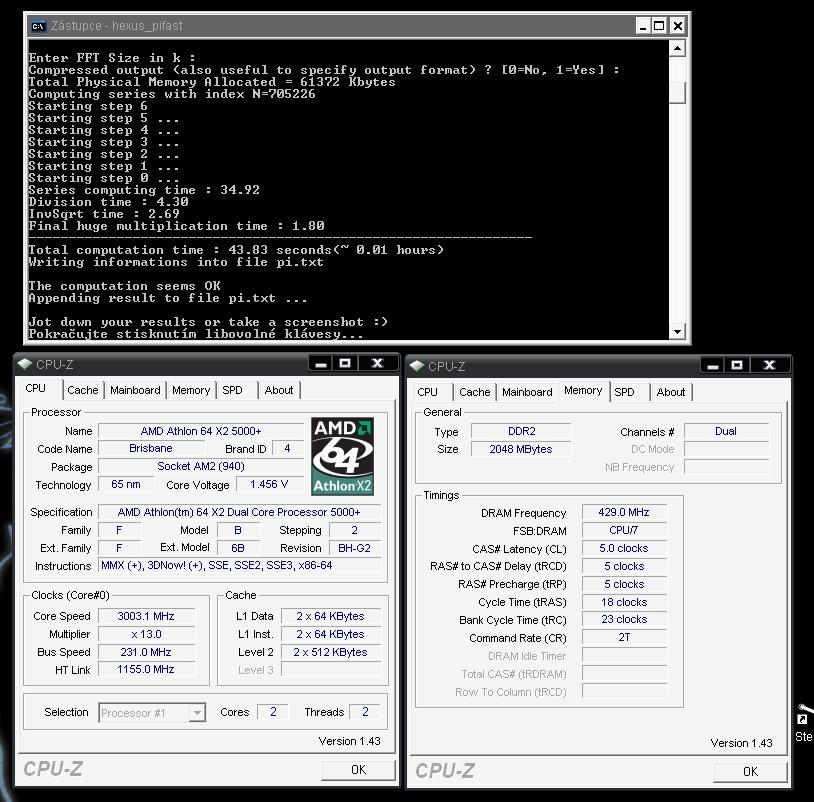Screen dimensions: 814x802
Task: Select CPU tab in left CPU-Z window
Action: [x=36, y=389]
